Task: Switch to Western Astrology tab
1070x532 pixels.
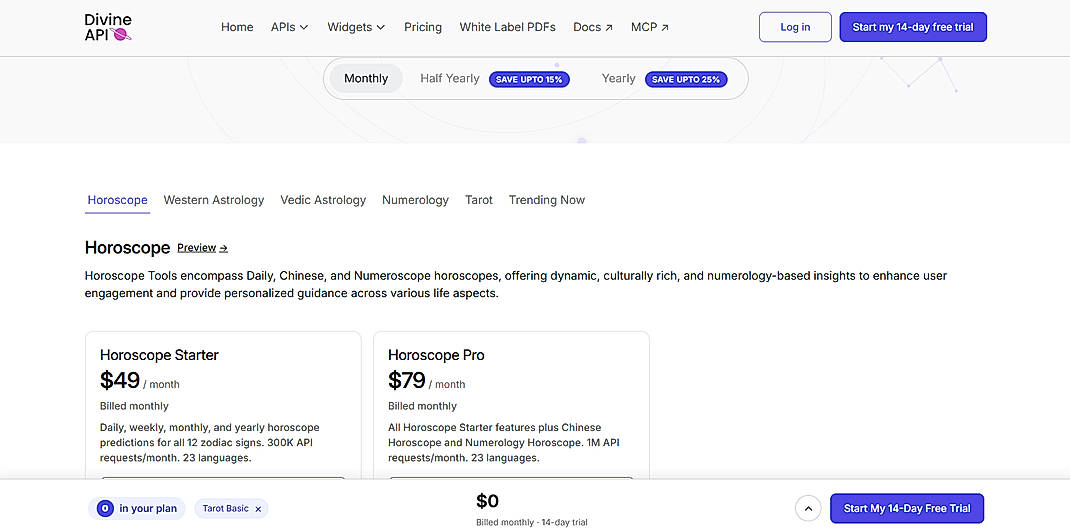Action: click(214, 200)
